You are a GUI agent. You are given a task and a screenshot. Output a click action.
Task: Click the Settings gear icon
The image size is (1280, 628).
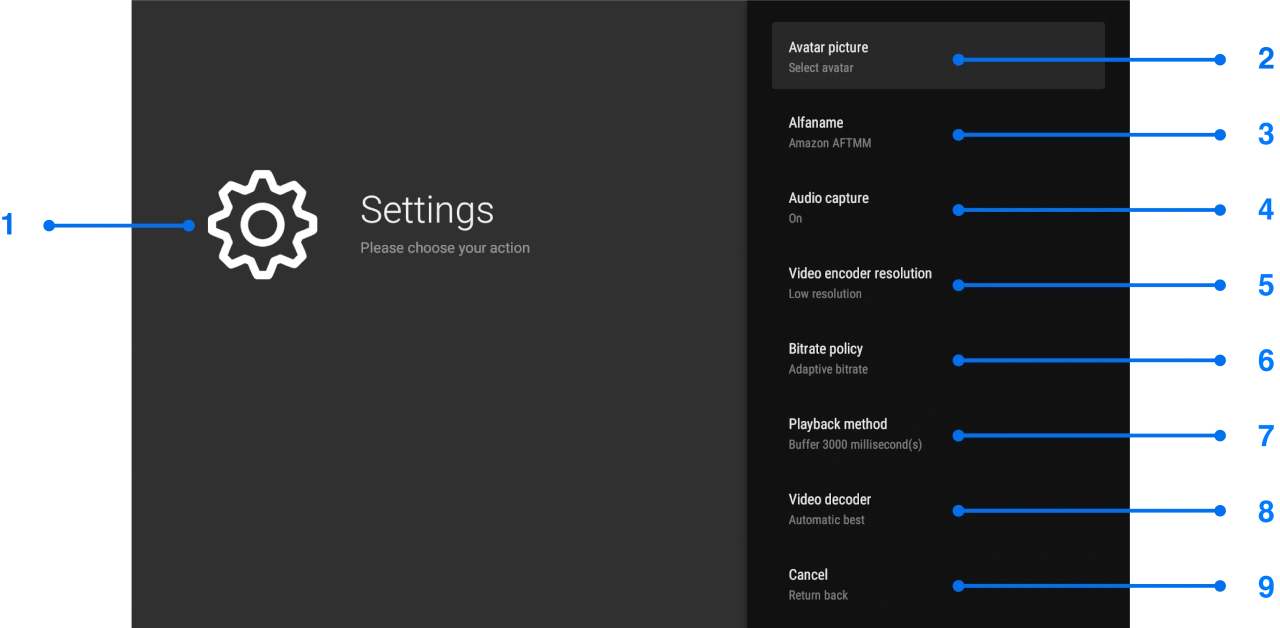pyautogui.click(x=262, y=225)
